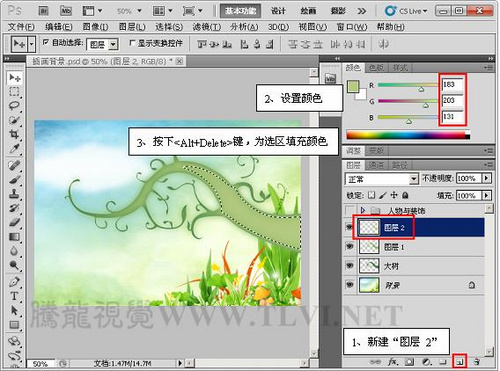Toggle lock transparent pixels
Viewport: 500px width, 371px height.
pos(371,195)
